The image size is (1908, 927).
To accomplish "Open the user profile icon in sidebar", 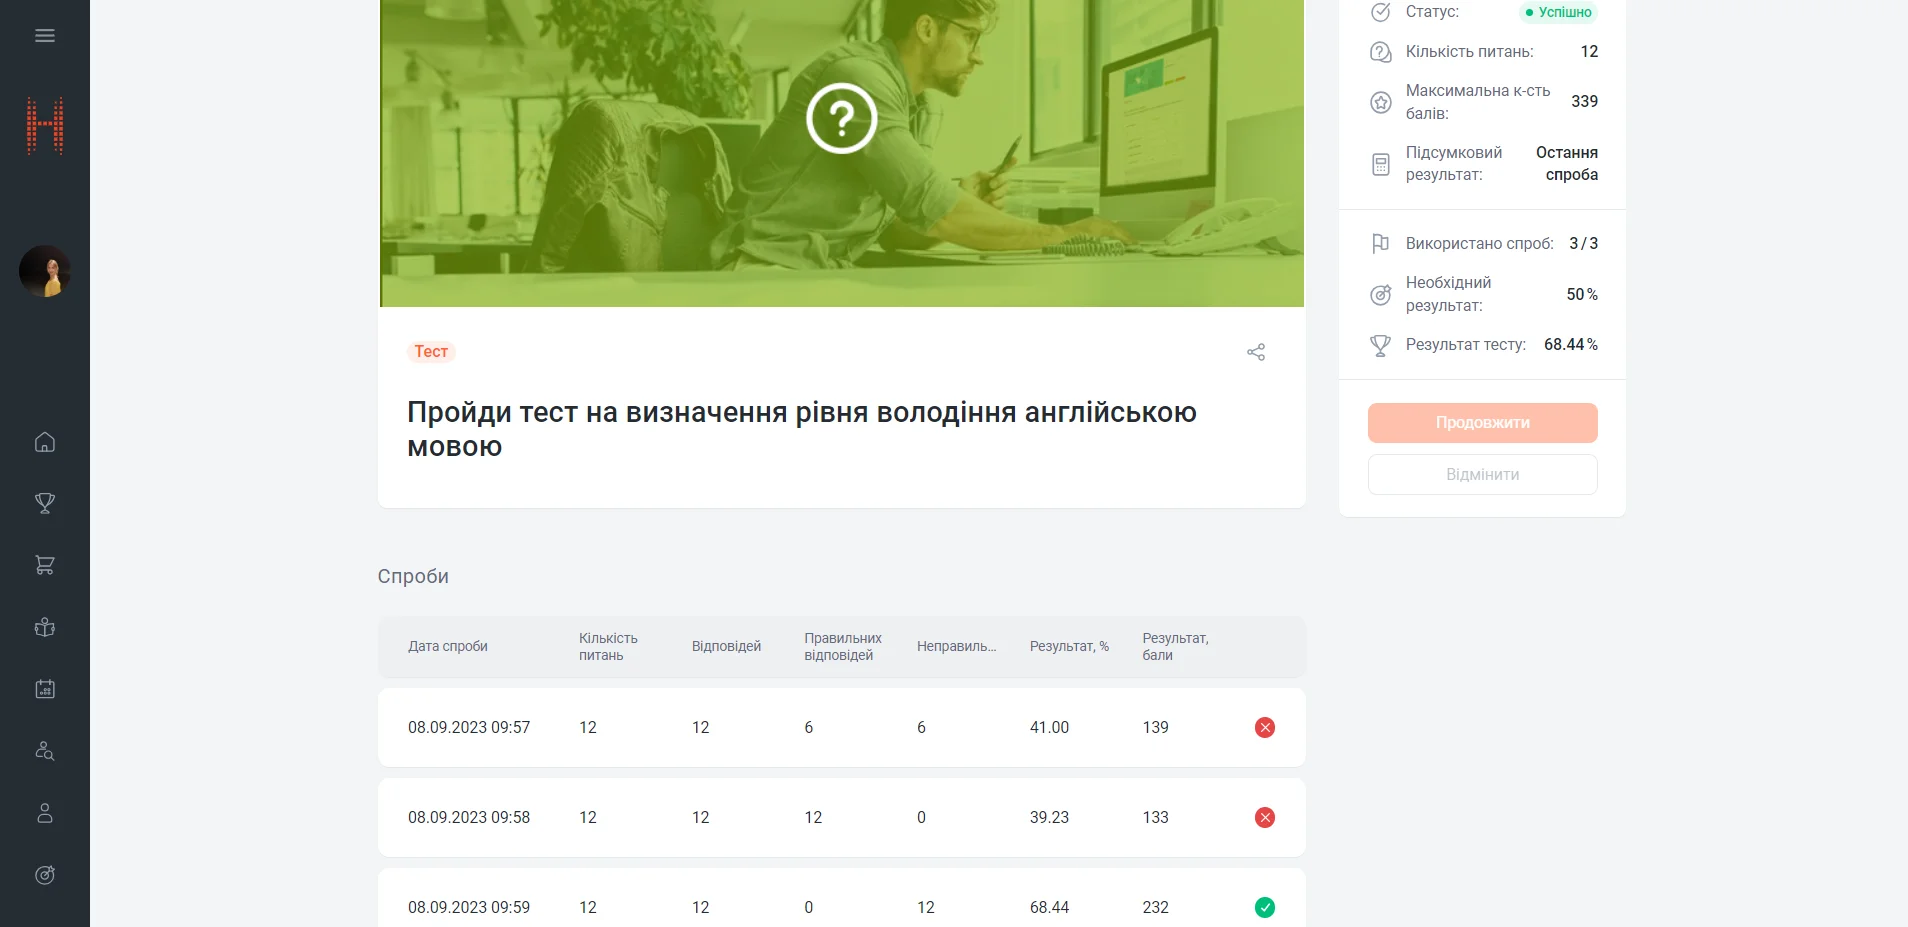I will click(45, 813).
